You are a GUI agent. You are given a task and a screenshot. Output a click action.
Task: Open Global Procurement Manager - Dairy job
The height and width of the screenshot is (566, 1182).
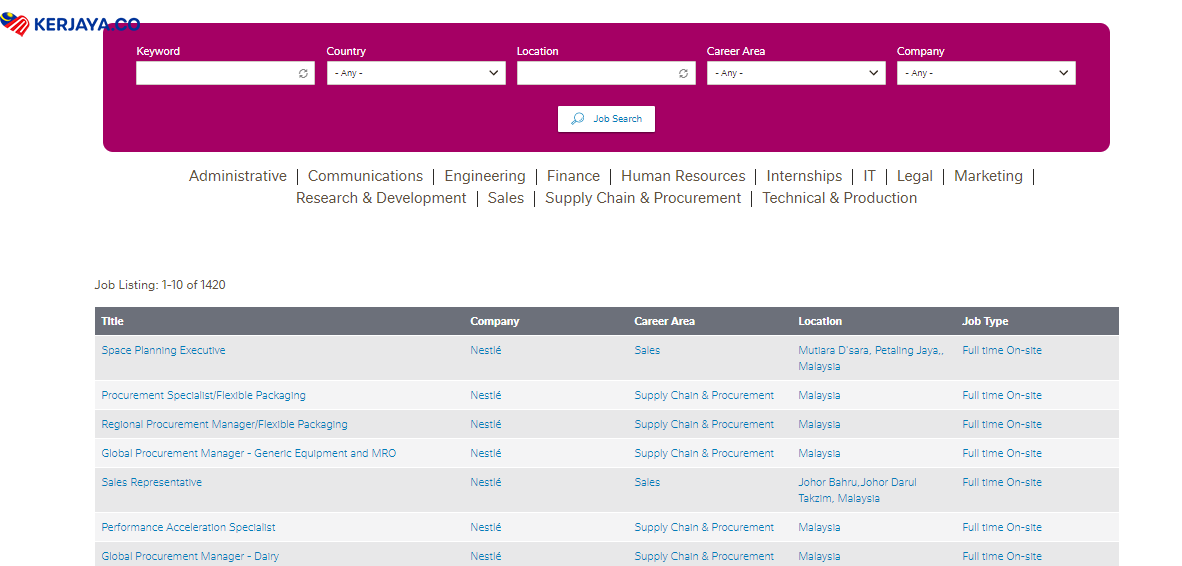tap(190, 556)
